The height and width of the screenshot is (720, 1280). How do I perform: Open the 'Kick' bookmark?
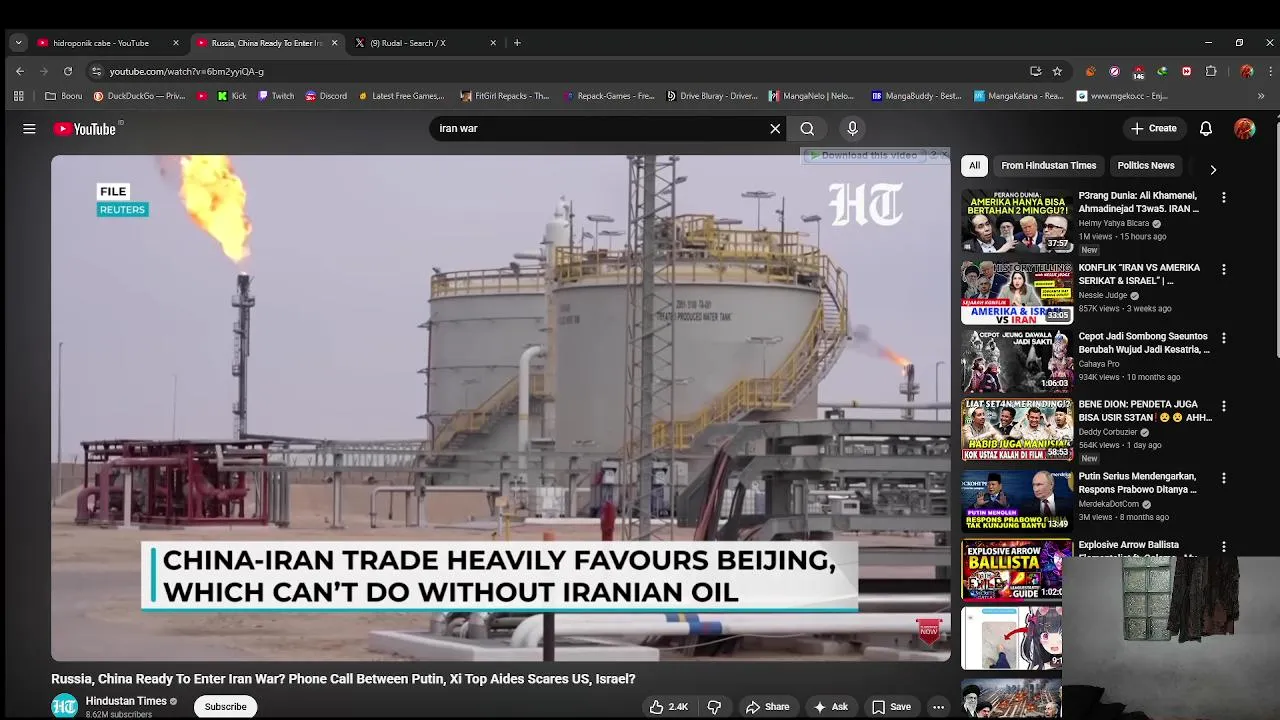pos(231,96)
